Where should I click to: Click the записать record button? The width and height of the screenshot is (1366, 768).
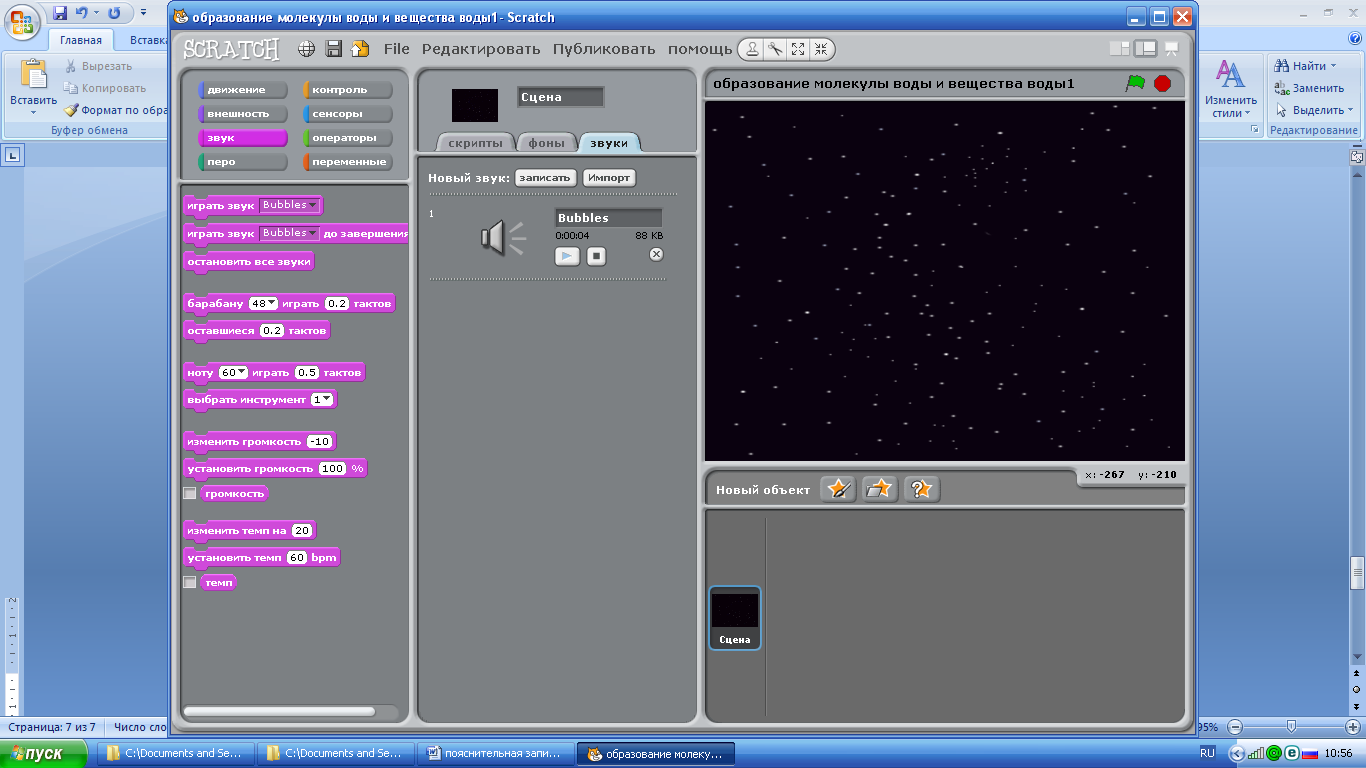point(546,177)
